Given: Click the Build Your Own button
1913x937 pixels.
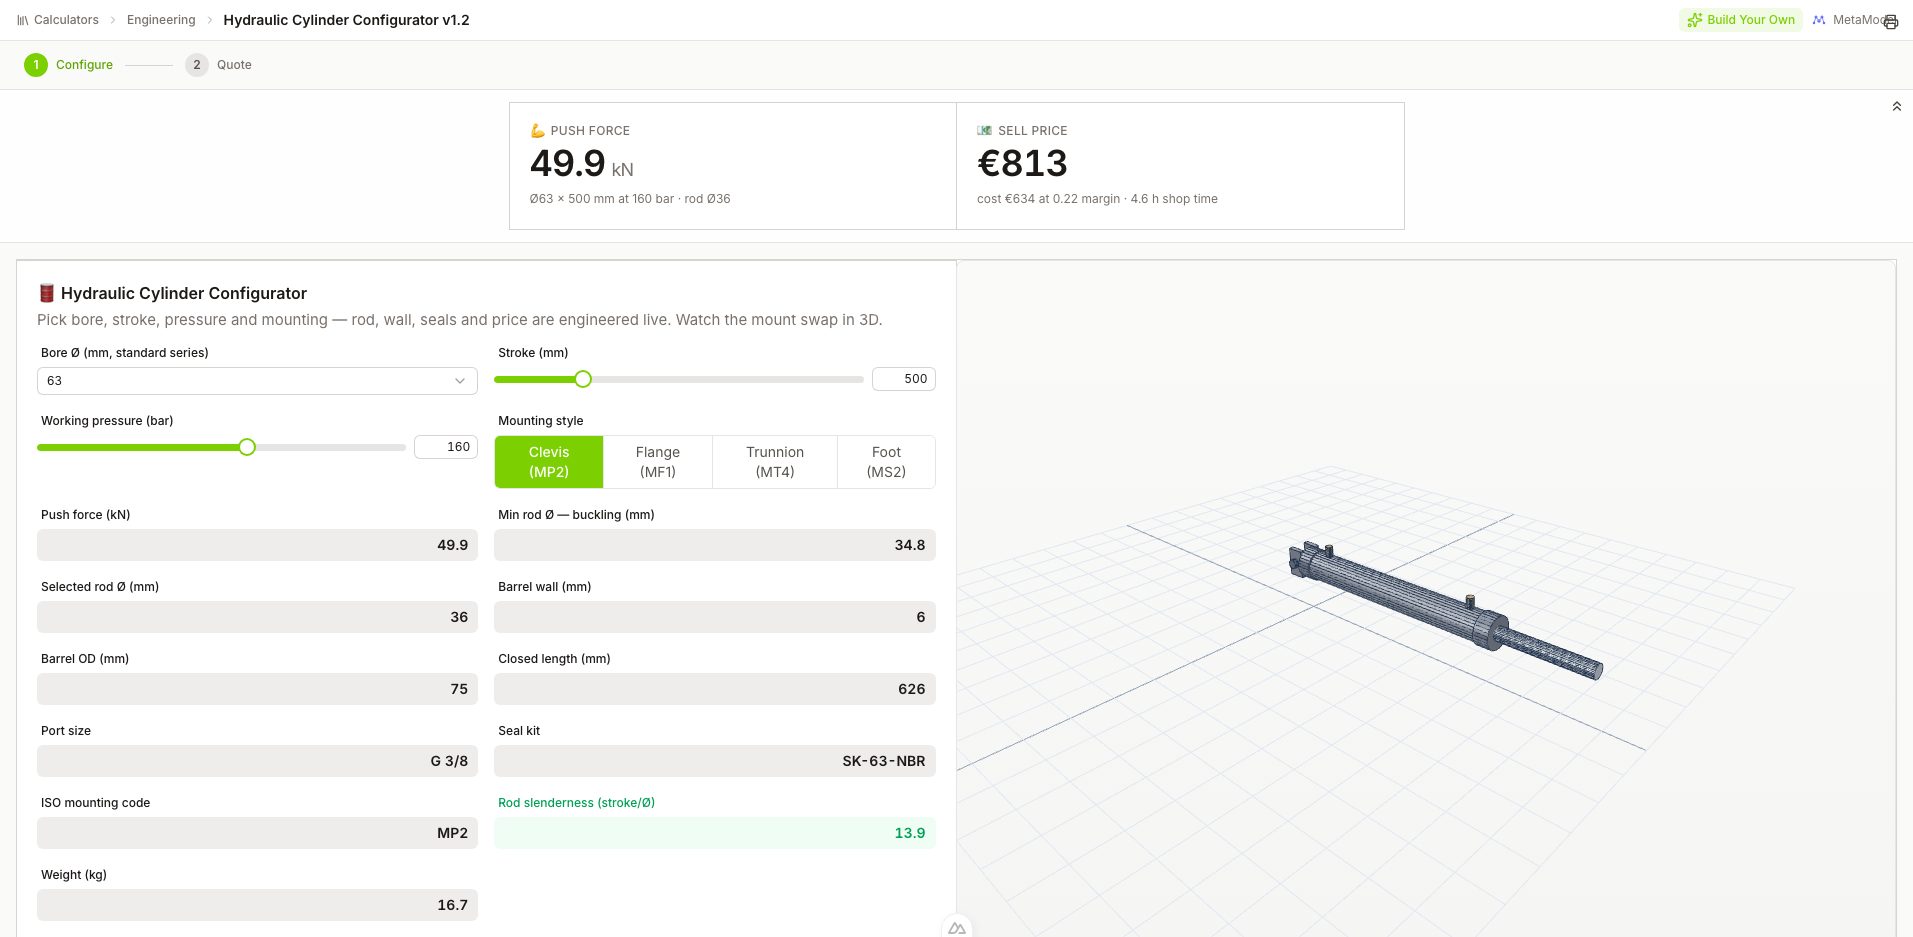Looking at the screenshot, I should pos(1740,20).
